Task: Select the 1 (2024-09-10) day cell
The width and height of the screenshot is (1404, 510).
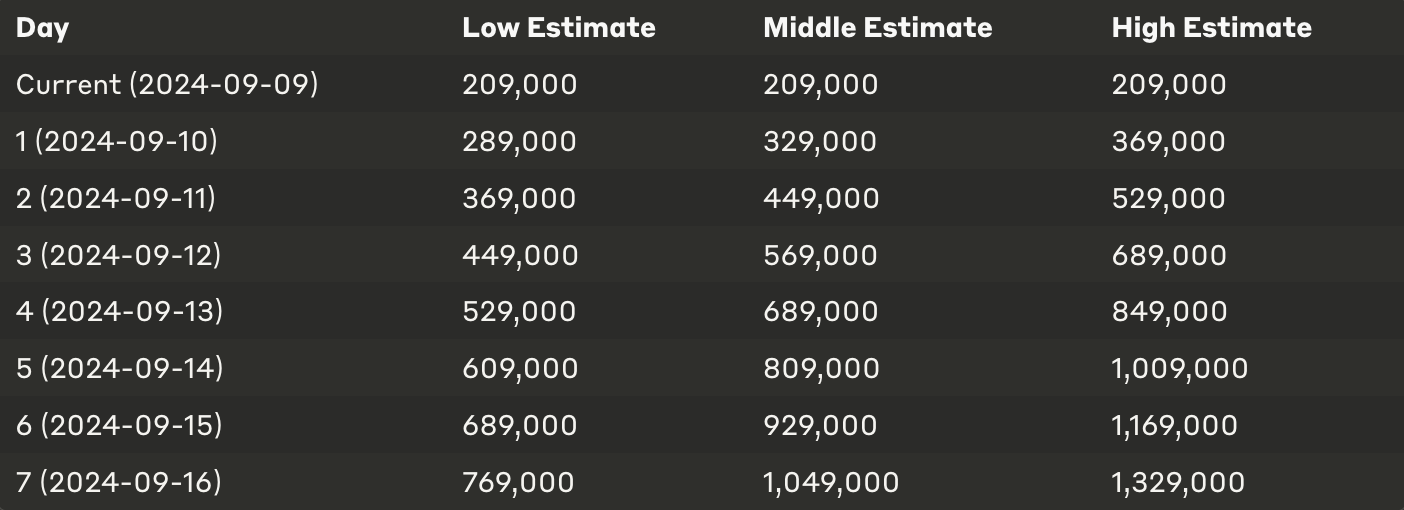Action: (117, 141)
